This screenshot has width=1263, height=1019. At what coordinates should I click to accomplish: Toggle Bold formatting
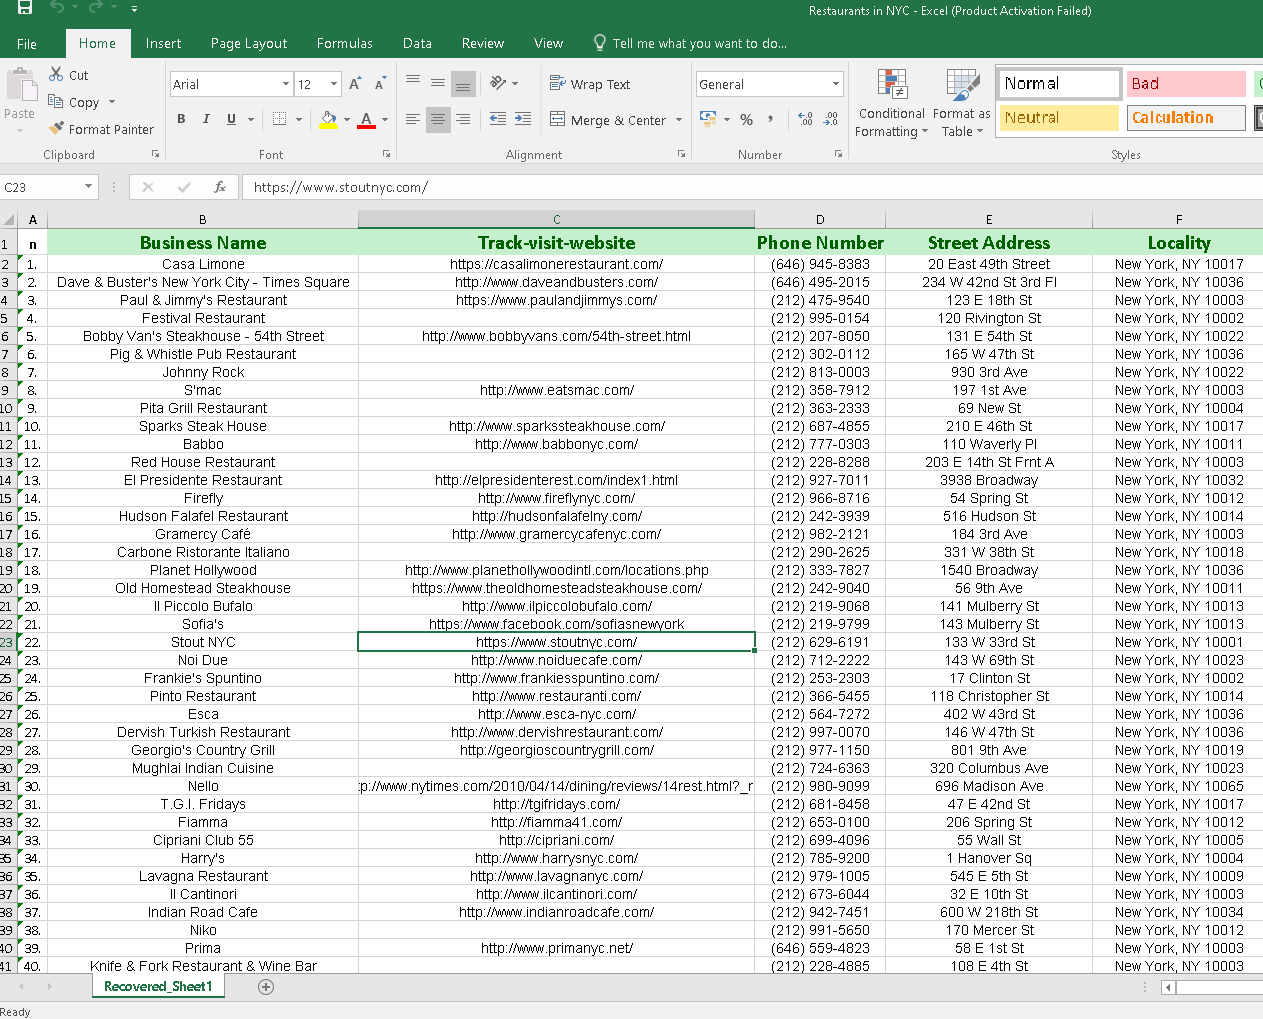click(x=181, y=119)
